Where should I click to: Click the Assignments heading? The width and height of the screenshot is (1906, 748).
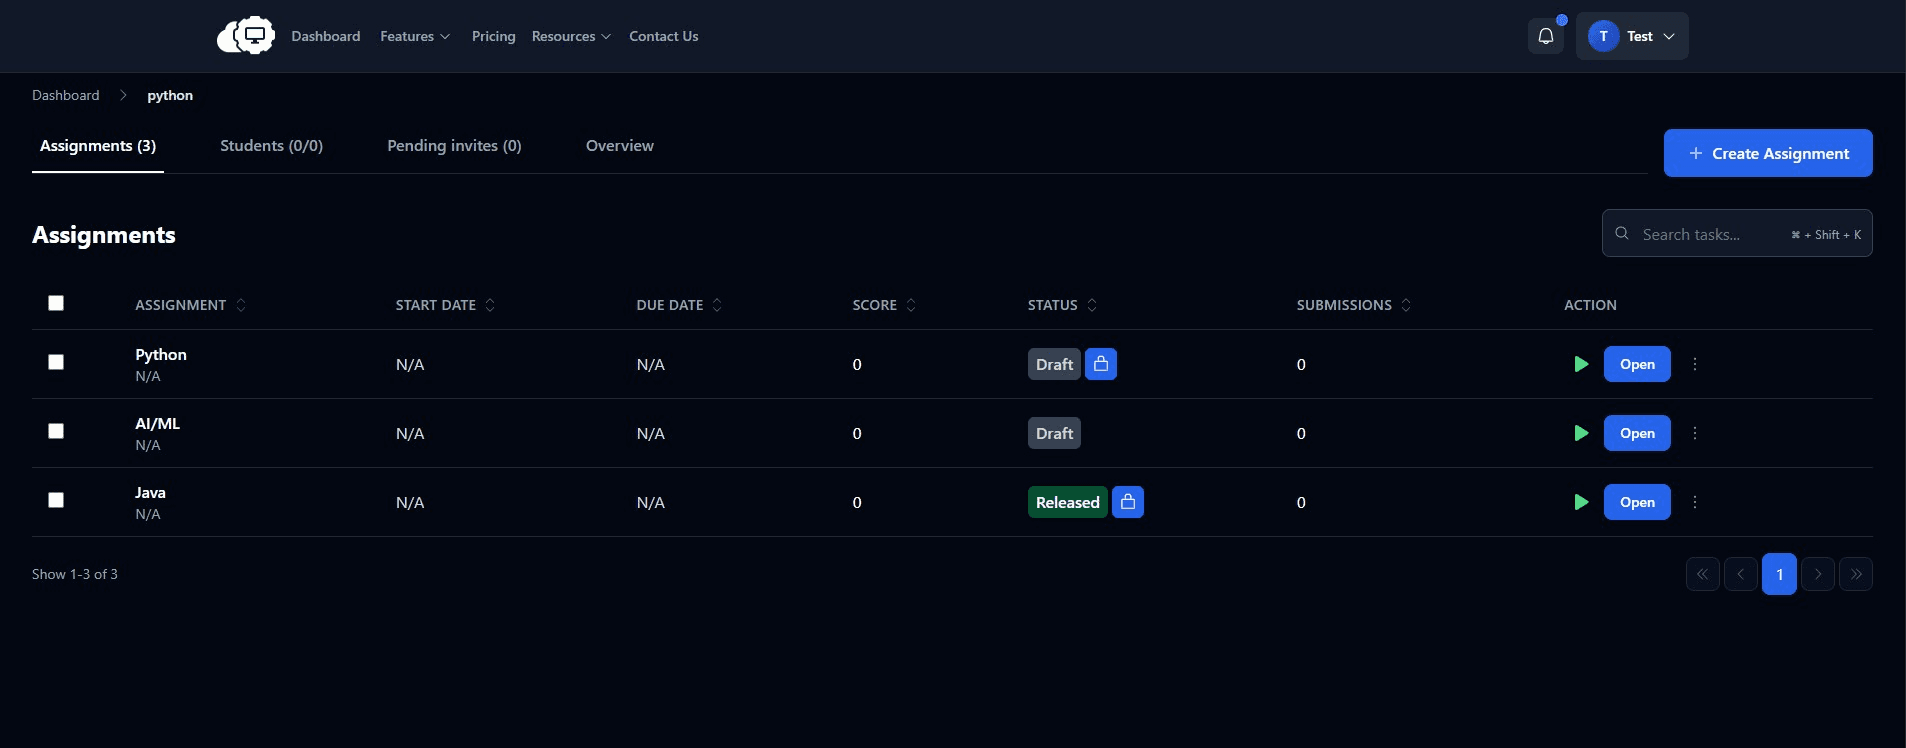tap(104, 235)
